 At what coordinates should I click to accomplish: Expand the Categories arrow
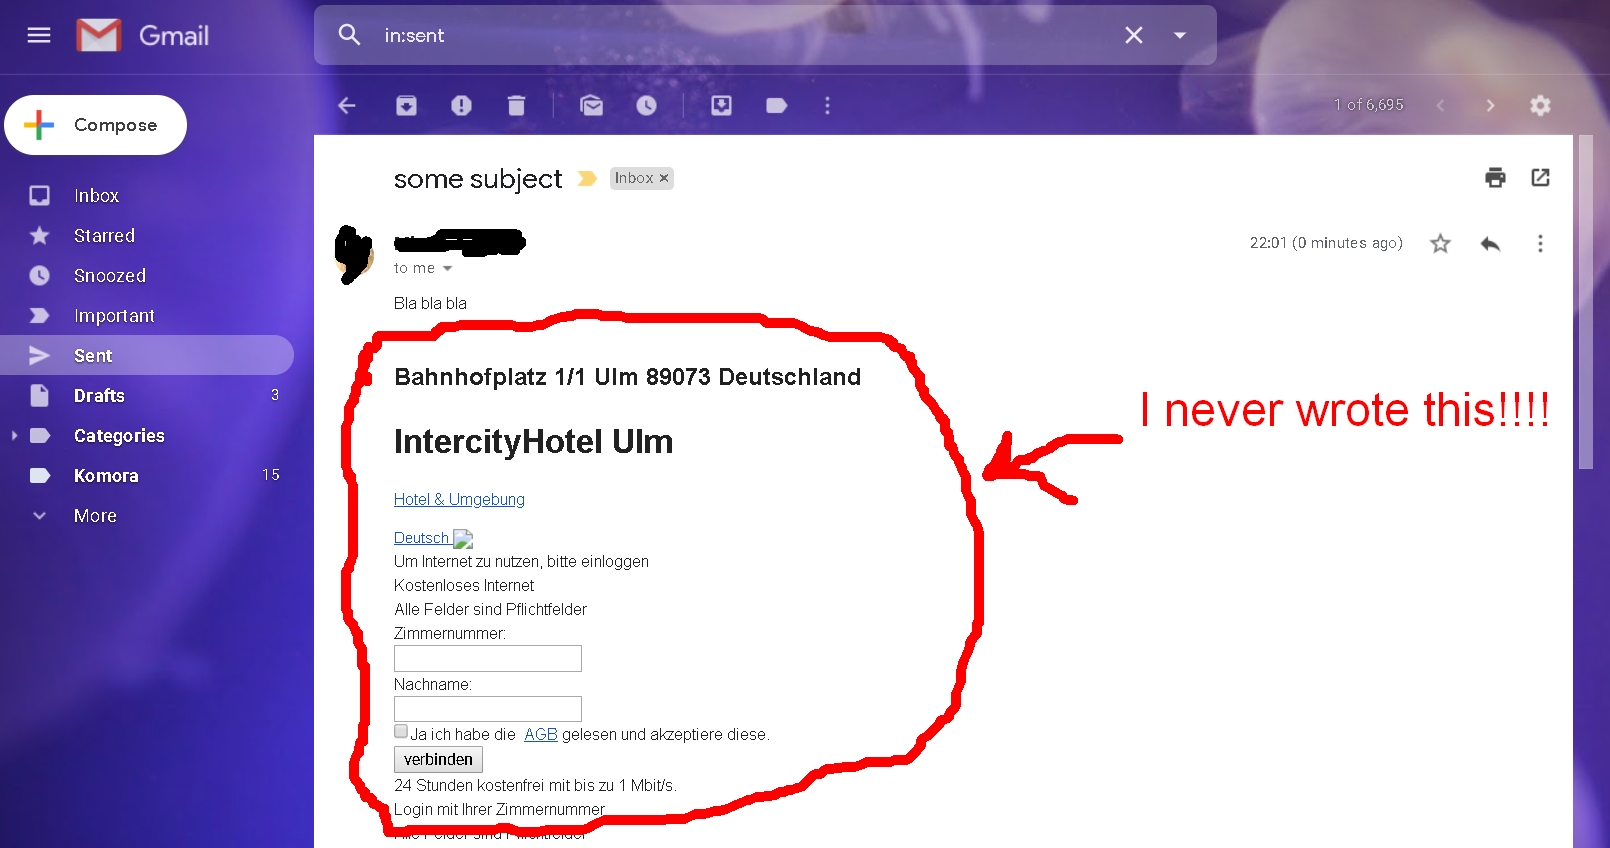pyautogui.click(x=14, y=435)
